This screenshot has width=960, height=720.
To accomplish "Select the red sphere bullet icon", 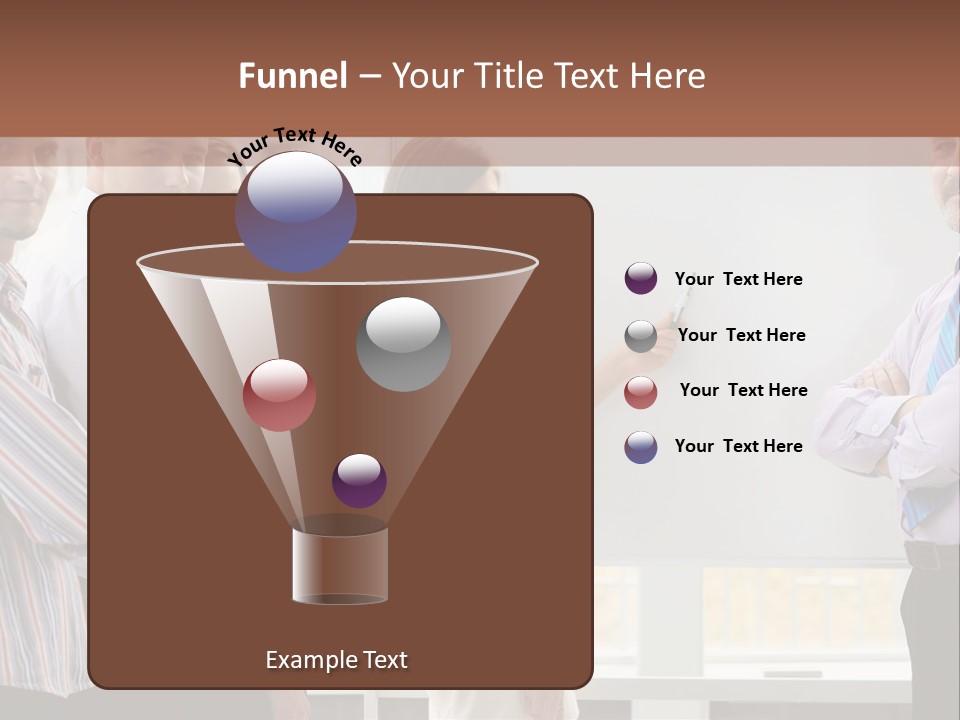I will point(641,391).
